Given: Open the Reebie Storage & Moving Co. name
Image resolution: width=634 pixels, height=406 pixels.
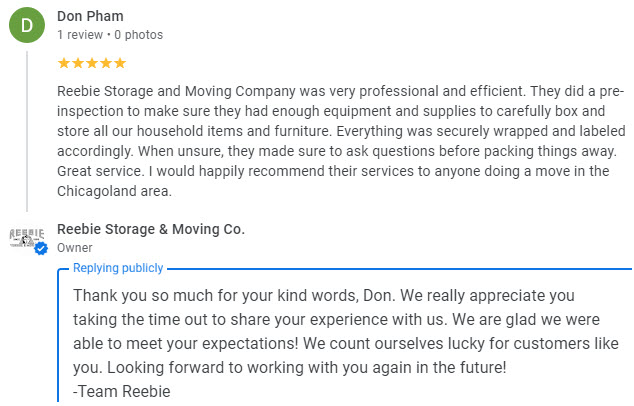Looking at the screenshot, I should click(x=151, y=229).
